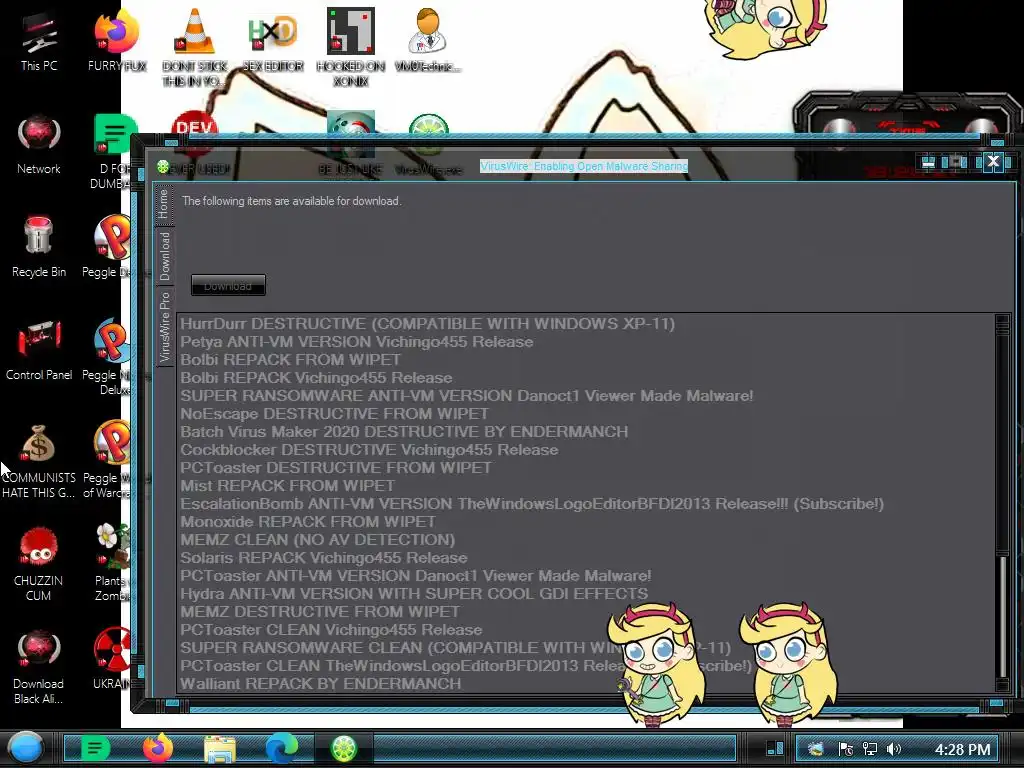Open the This PC desktop icon
The height and width of the screenshot is (768, 1024).
pyautogui.click(x=39, y=42)
